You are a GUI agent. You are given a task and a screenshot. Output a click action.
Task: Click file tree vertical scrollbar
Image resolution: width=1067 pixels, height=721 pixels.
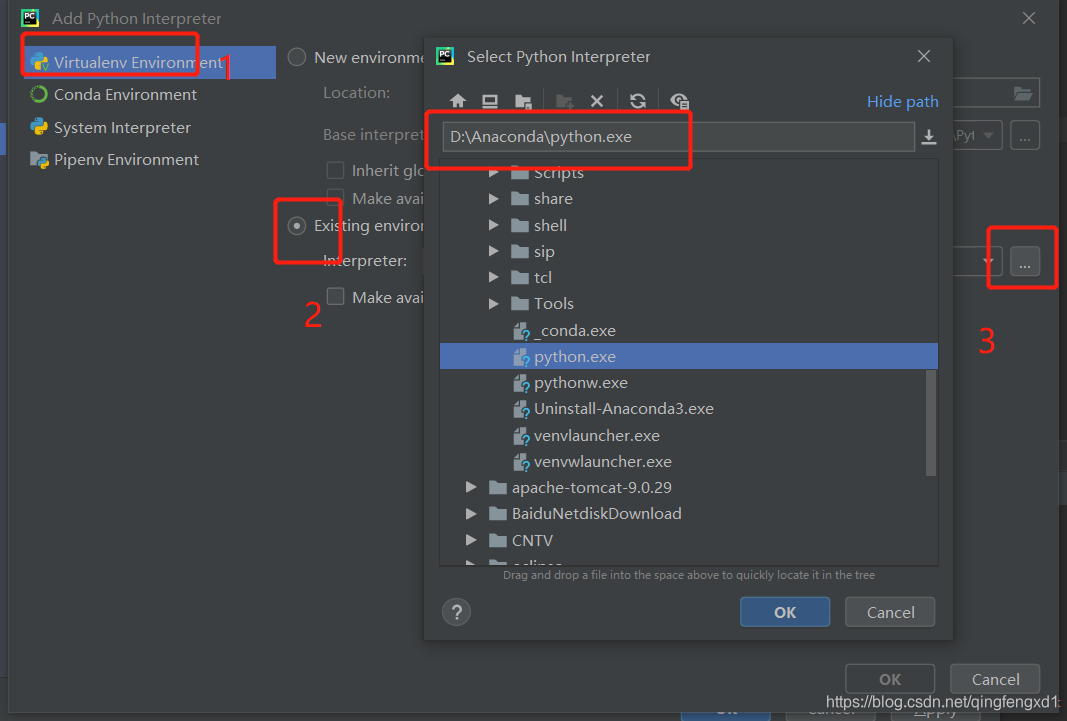pyautogui.click(x=931, y=422)
